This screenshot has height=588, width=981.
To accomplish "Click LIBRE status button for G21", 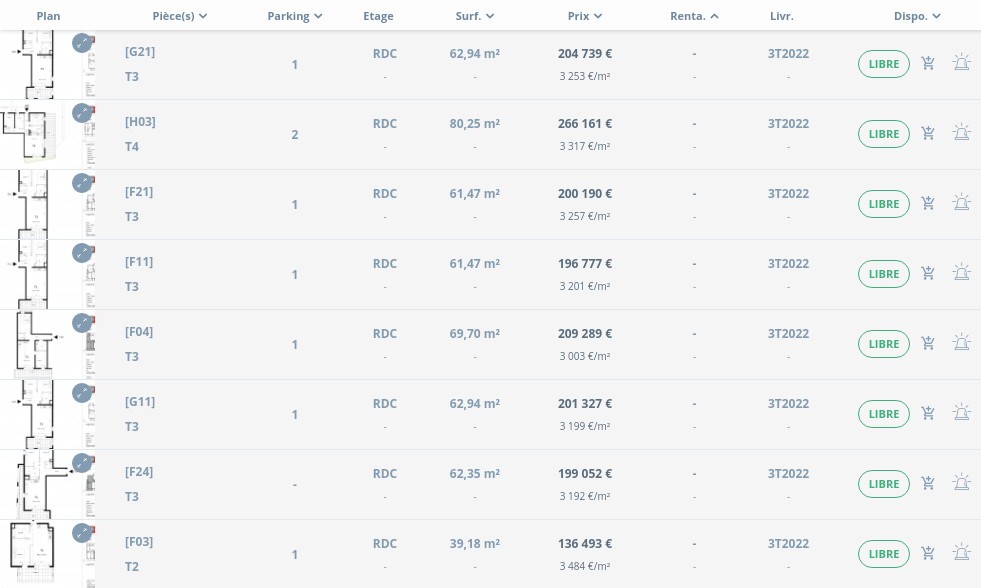I will click(x=883, y=64).
